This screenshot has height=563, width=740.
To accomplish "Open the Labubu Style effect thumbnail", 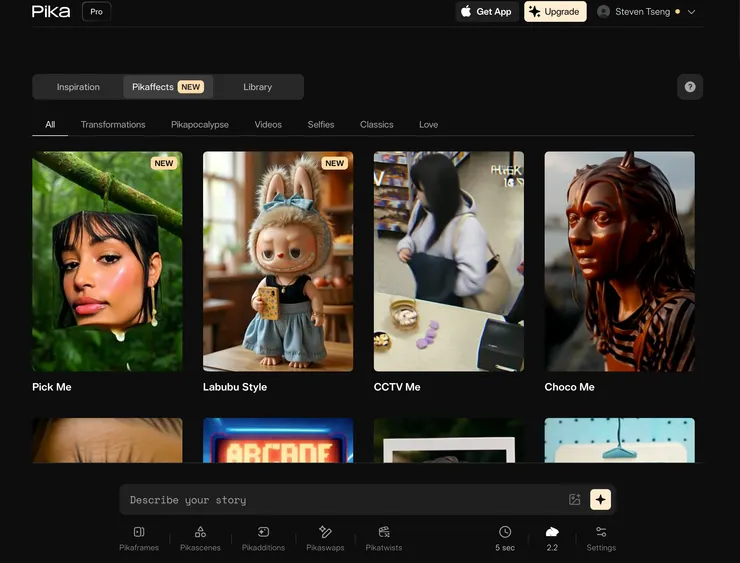I will pyautogui.click(x=278, y=262).
